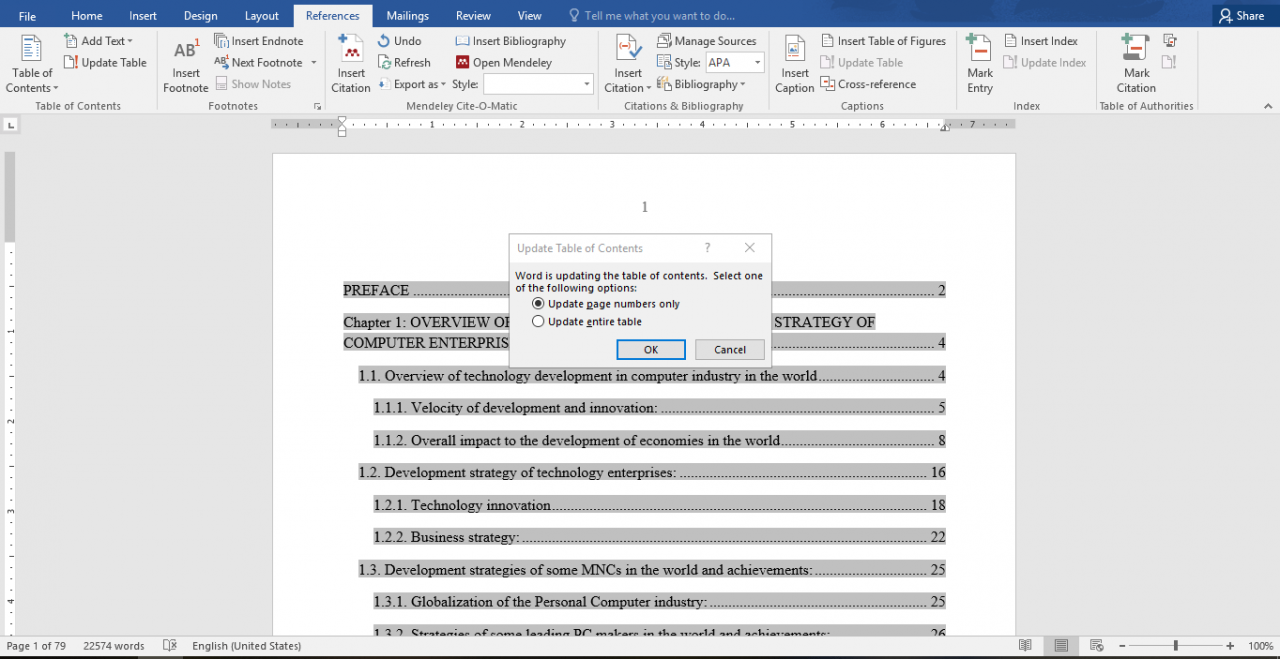Switch to the Home tab
The image size is (1280, 659).
[x=87, y=16]
